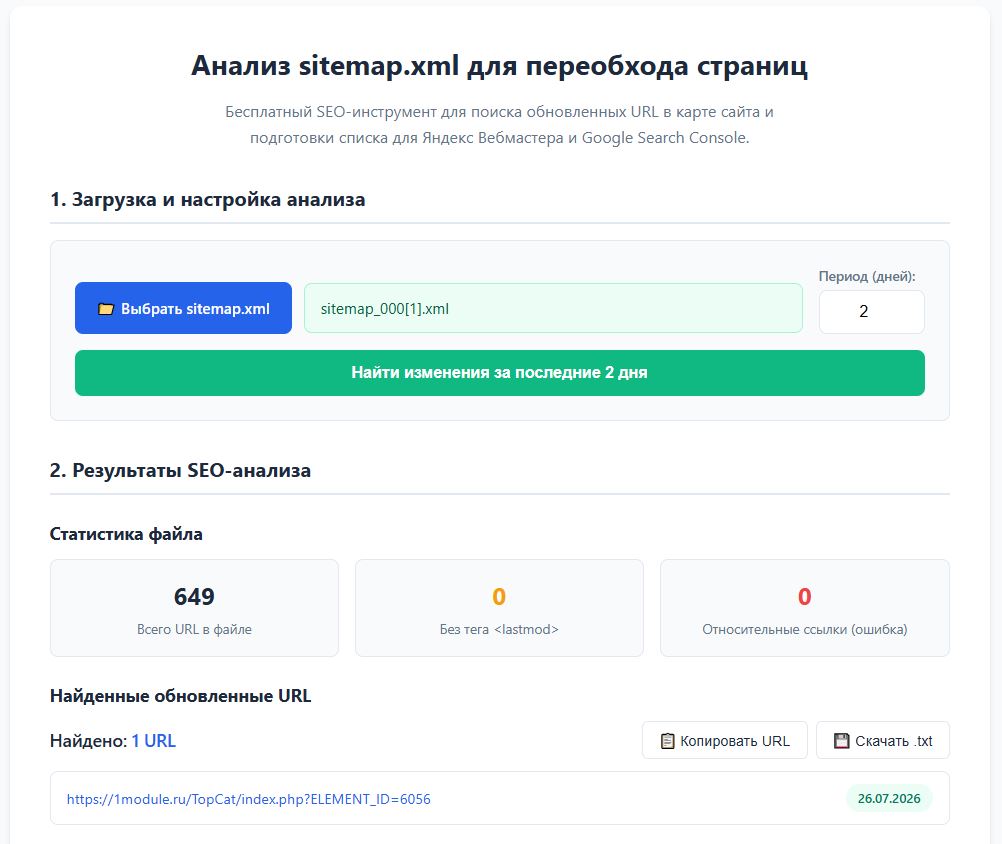Start search with Найти изменения за последние 2 дня

pyautogui.click(x=500, y=372)
